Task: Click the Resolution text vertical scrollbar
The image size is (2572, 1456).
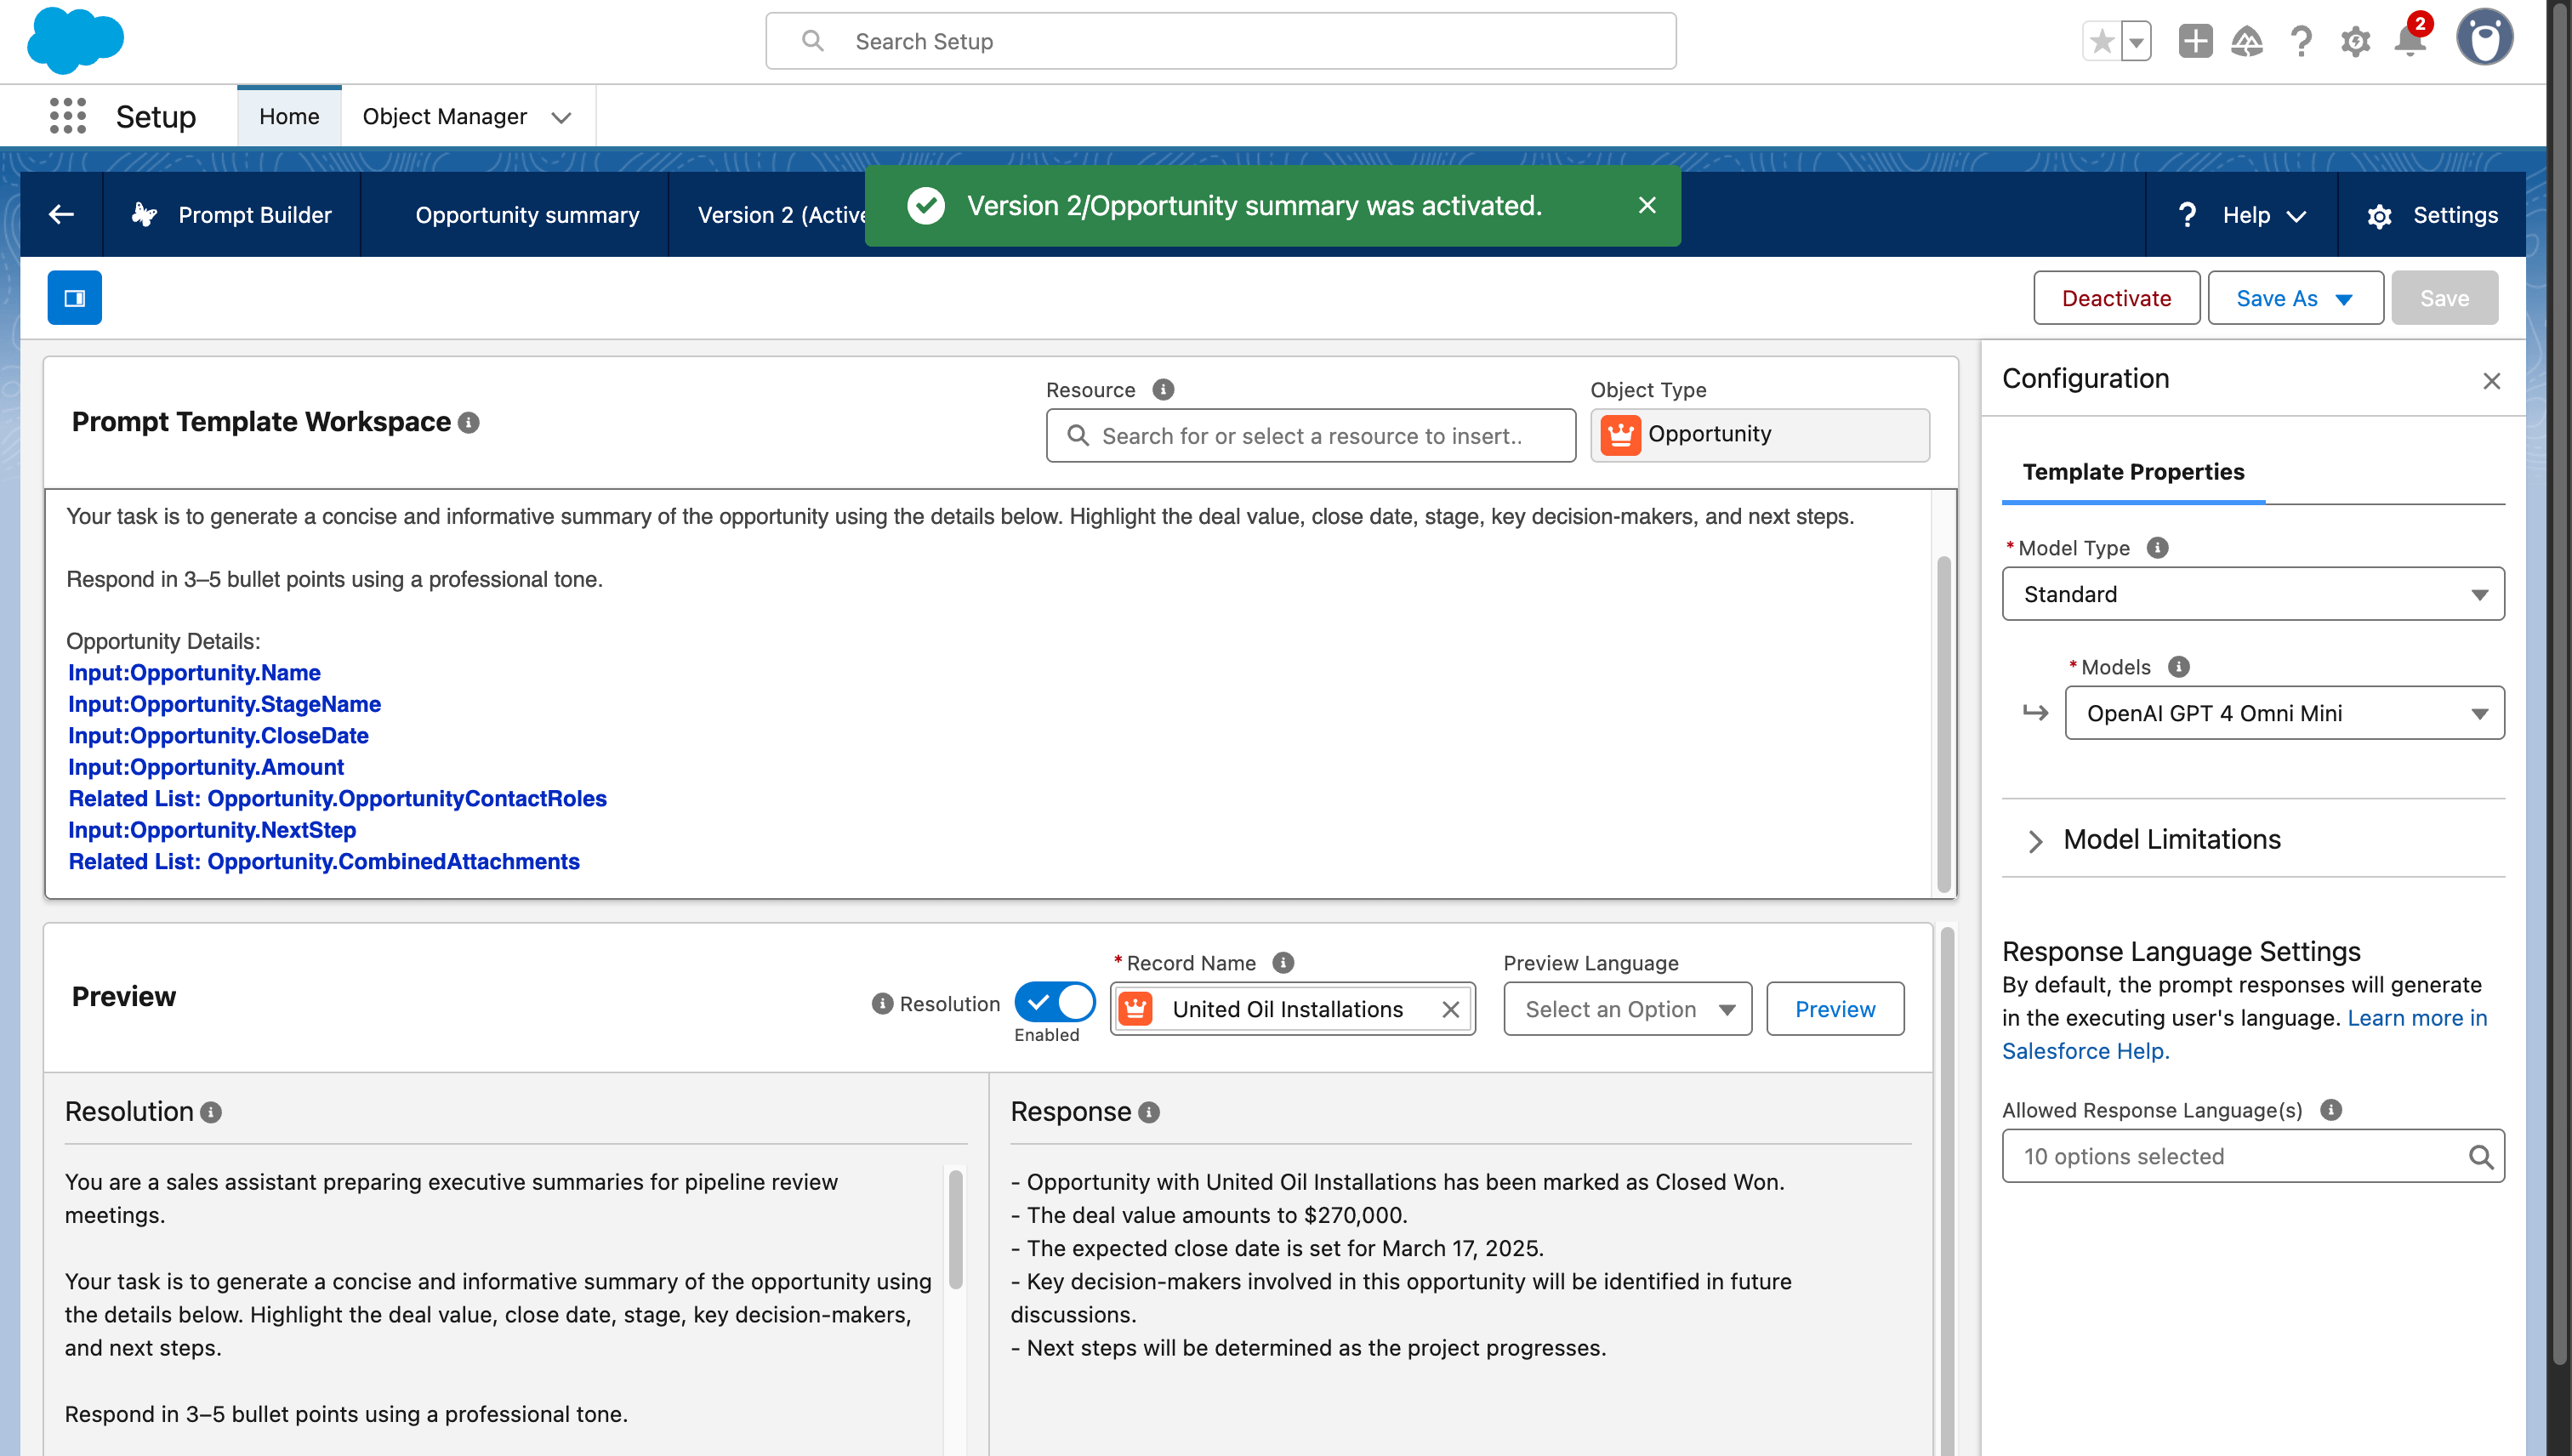Action: click(x=955, y=1230)
